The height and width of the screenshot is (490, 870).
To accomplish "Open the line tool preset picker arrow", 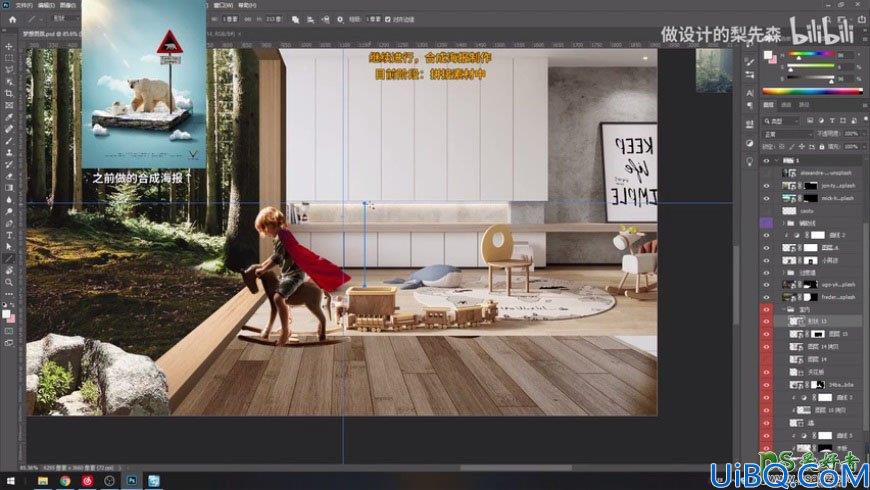I will click(40, 19).
